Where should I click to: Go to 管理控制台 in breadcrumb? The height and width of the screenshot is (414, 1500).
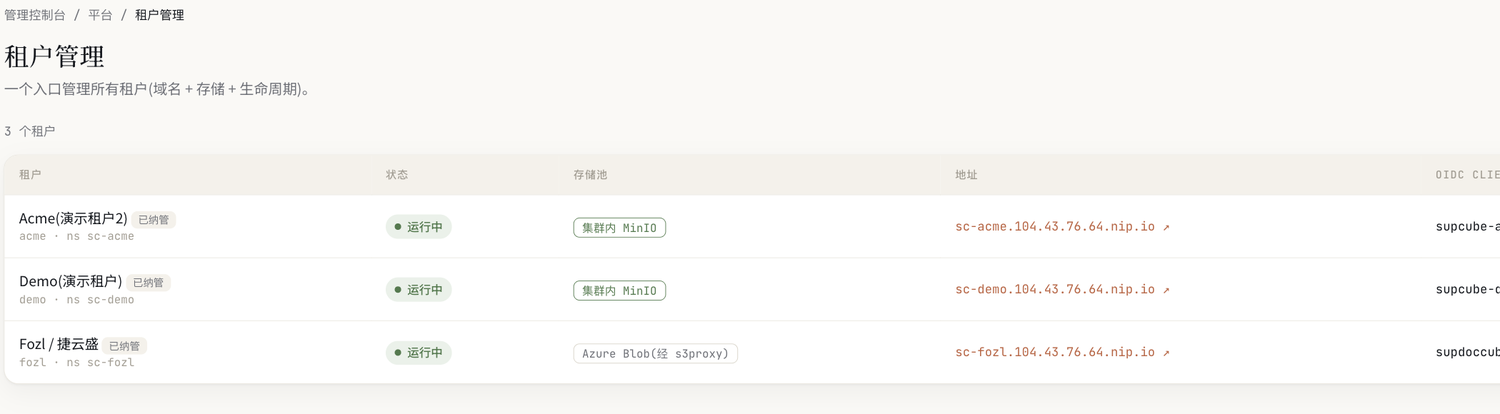[x=35, y=15]
